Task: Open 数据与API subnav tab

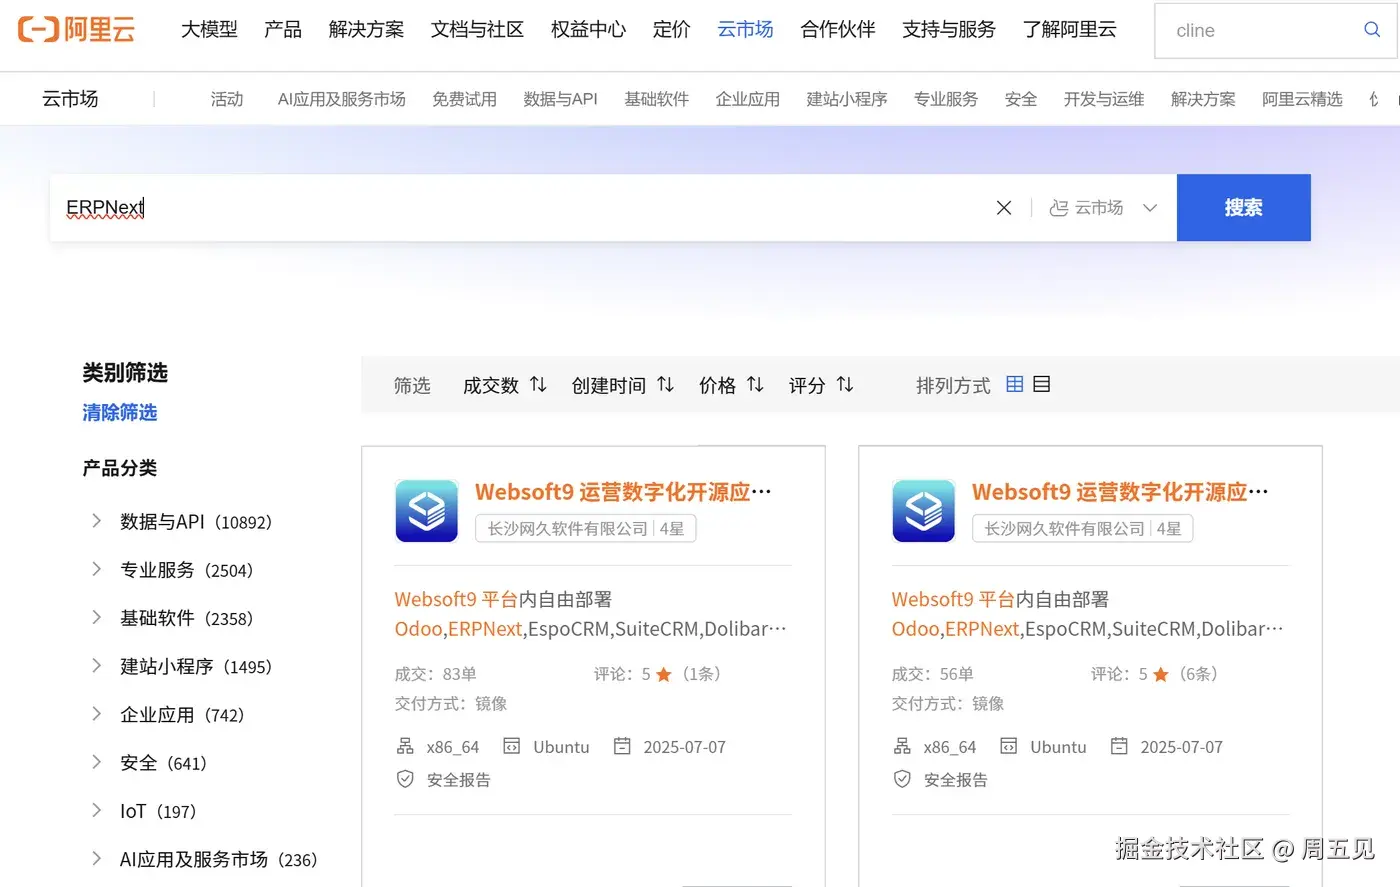Action: pos(560,99)
